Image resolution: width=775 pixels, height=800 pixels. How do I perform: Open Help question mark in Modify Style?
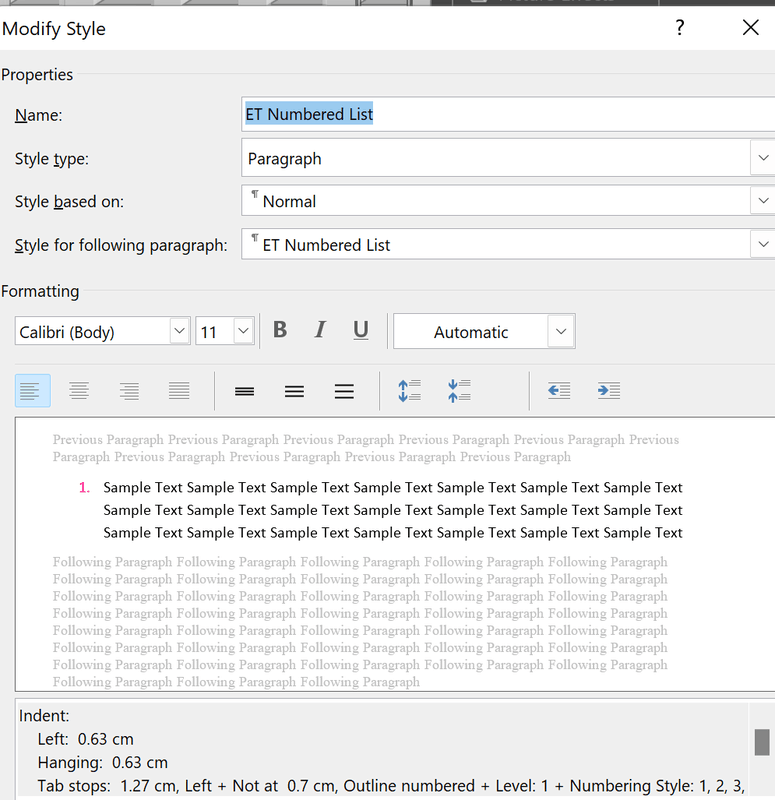pyautogui.click(x=680, y=28)
